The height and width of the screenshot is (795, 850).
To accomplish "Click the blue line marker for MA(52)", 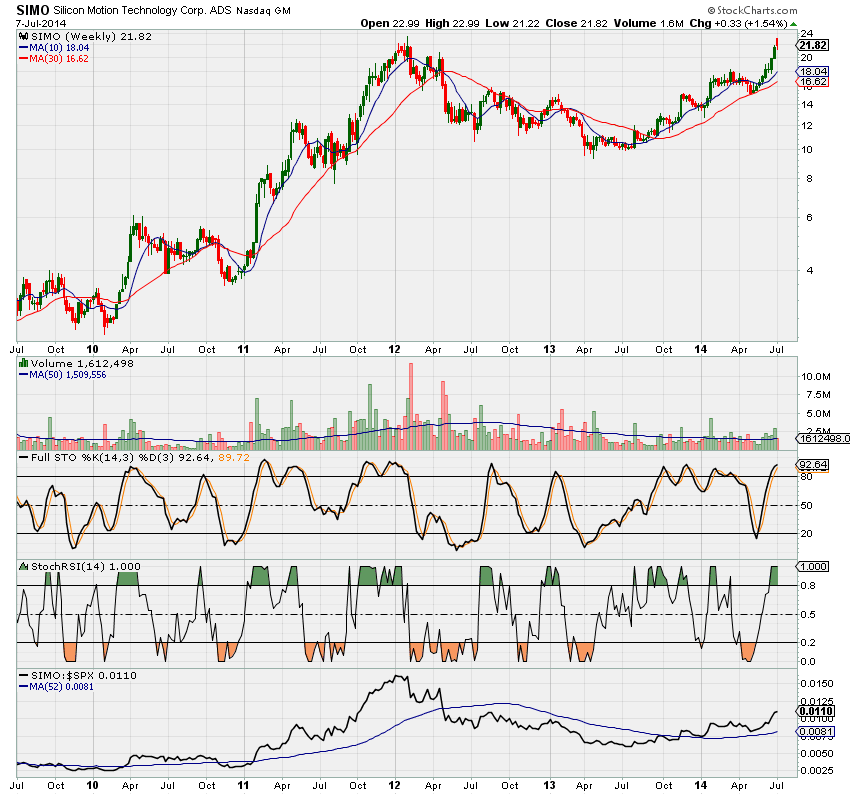I will 23,687.
